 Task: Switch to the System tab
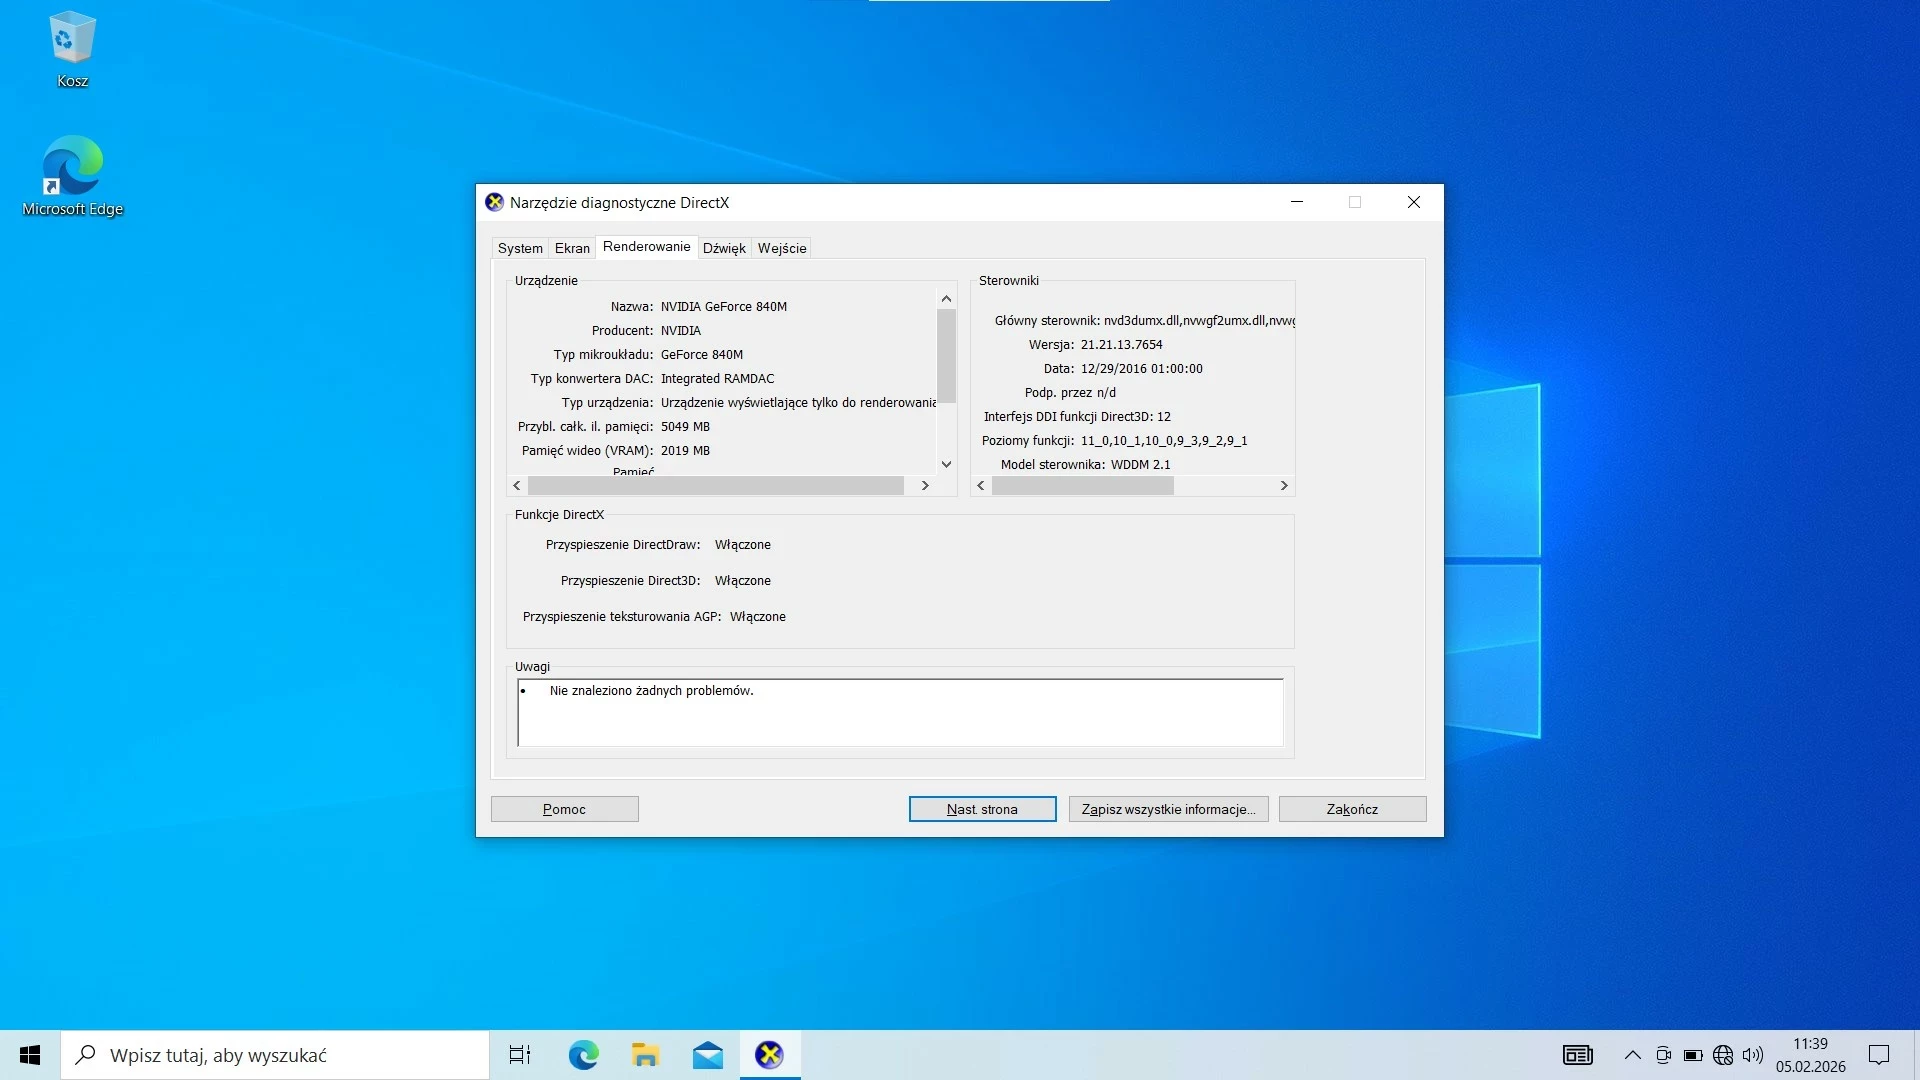pyautogui.click(x=520, y=247)
